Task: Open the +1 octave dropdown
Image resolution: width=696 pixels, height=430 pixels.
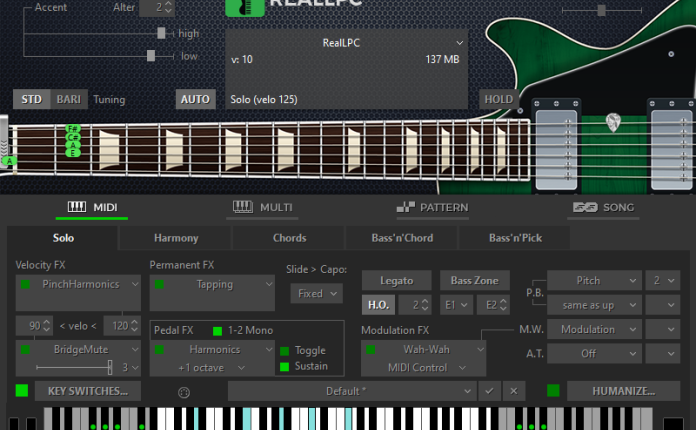Action: click(212, 368)
